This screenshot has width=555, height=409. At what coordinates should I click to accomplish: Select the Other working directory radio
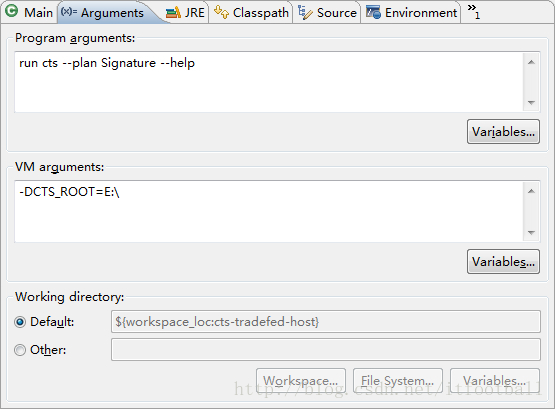(20, 350)
